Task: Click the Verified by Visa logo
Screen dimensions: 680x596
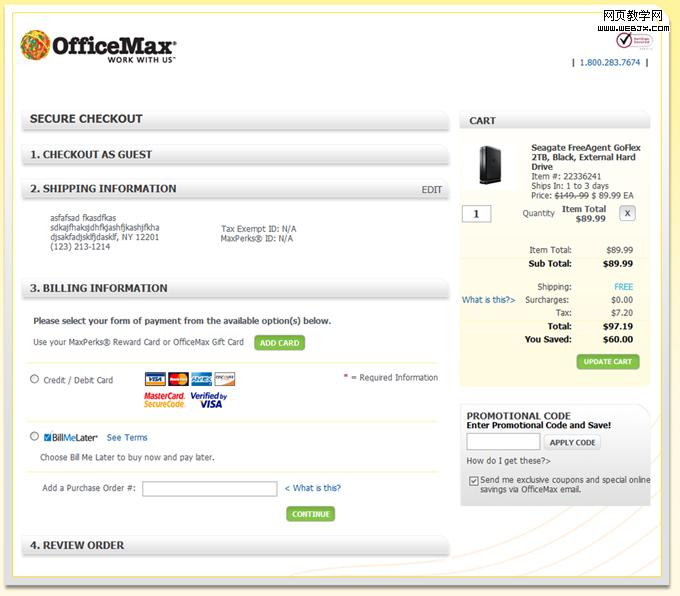Action: coord(208,400)
